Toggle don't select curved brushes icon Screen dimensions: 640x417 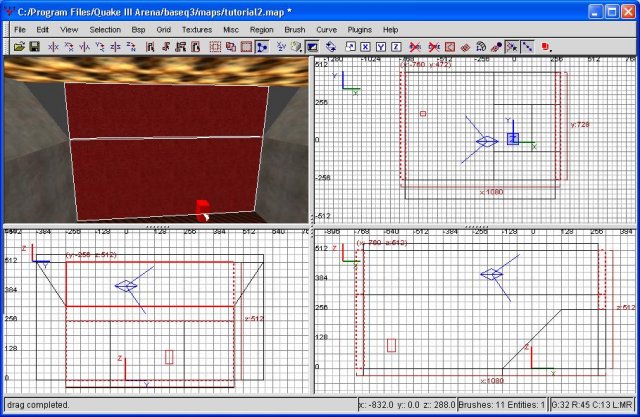[434, 47]
